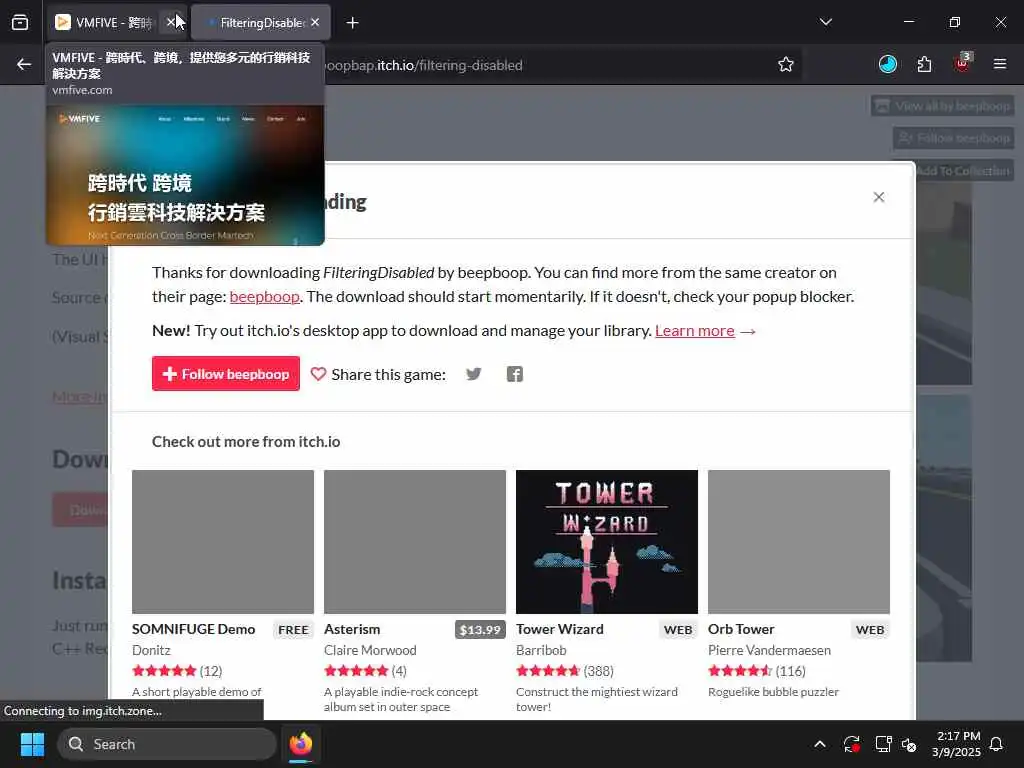Image resolution: width=1024 pixels, height=768 pixels.
Task: Close the FilteringDisabled tab
Action: point(315,23)
